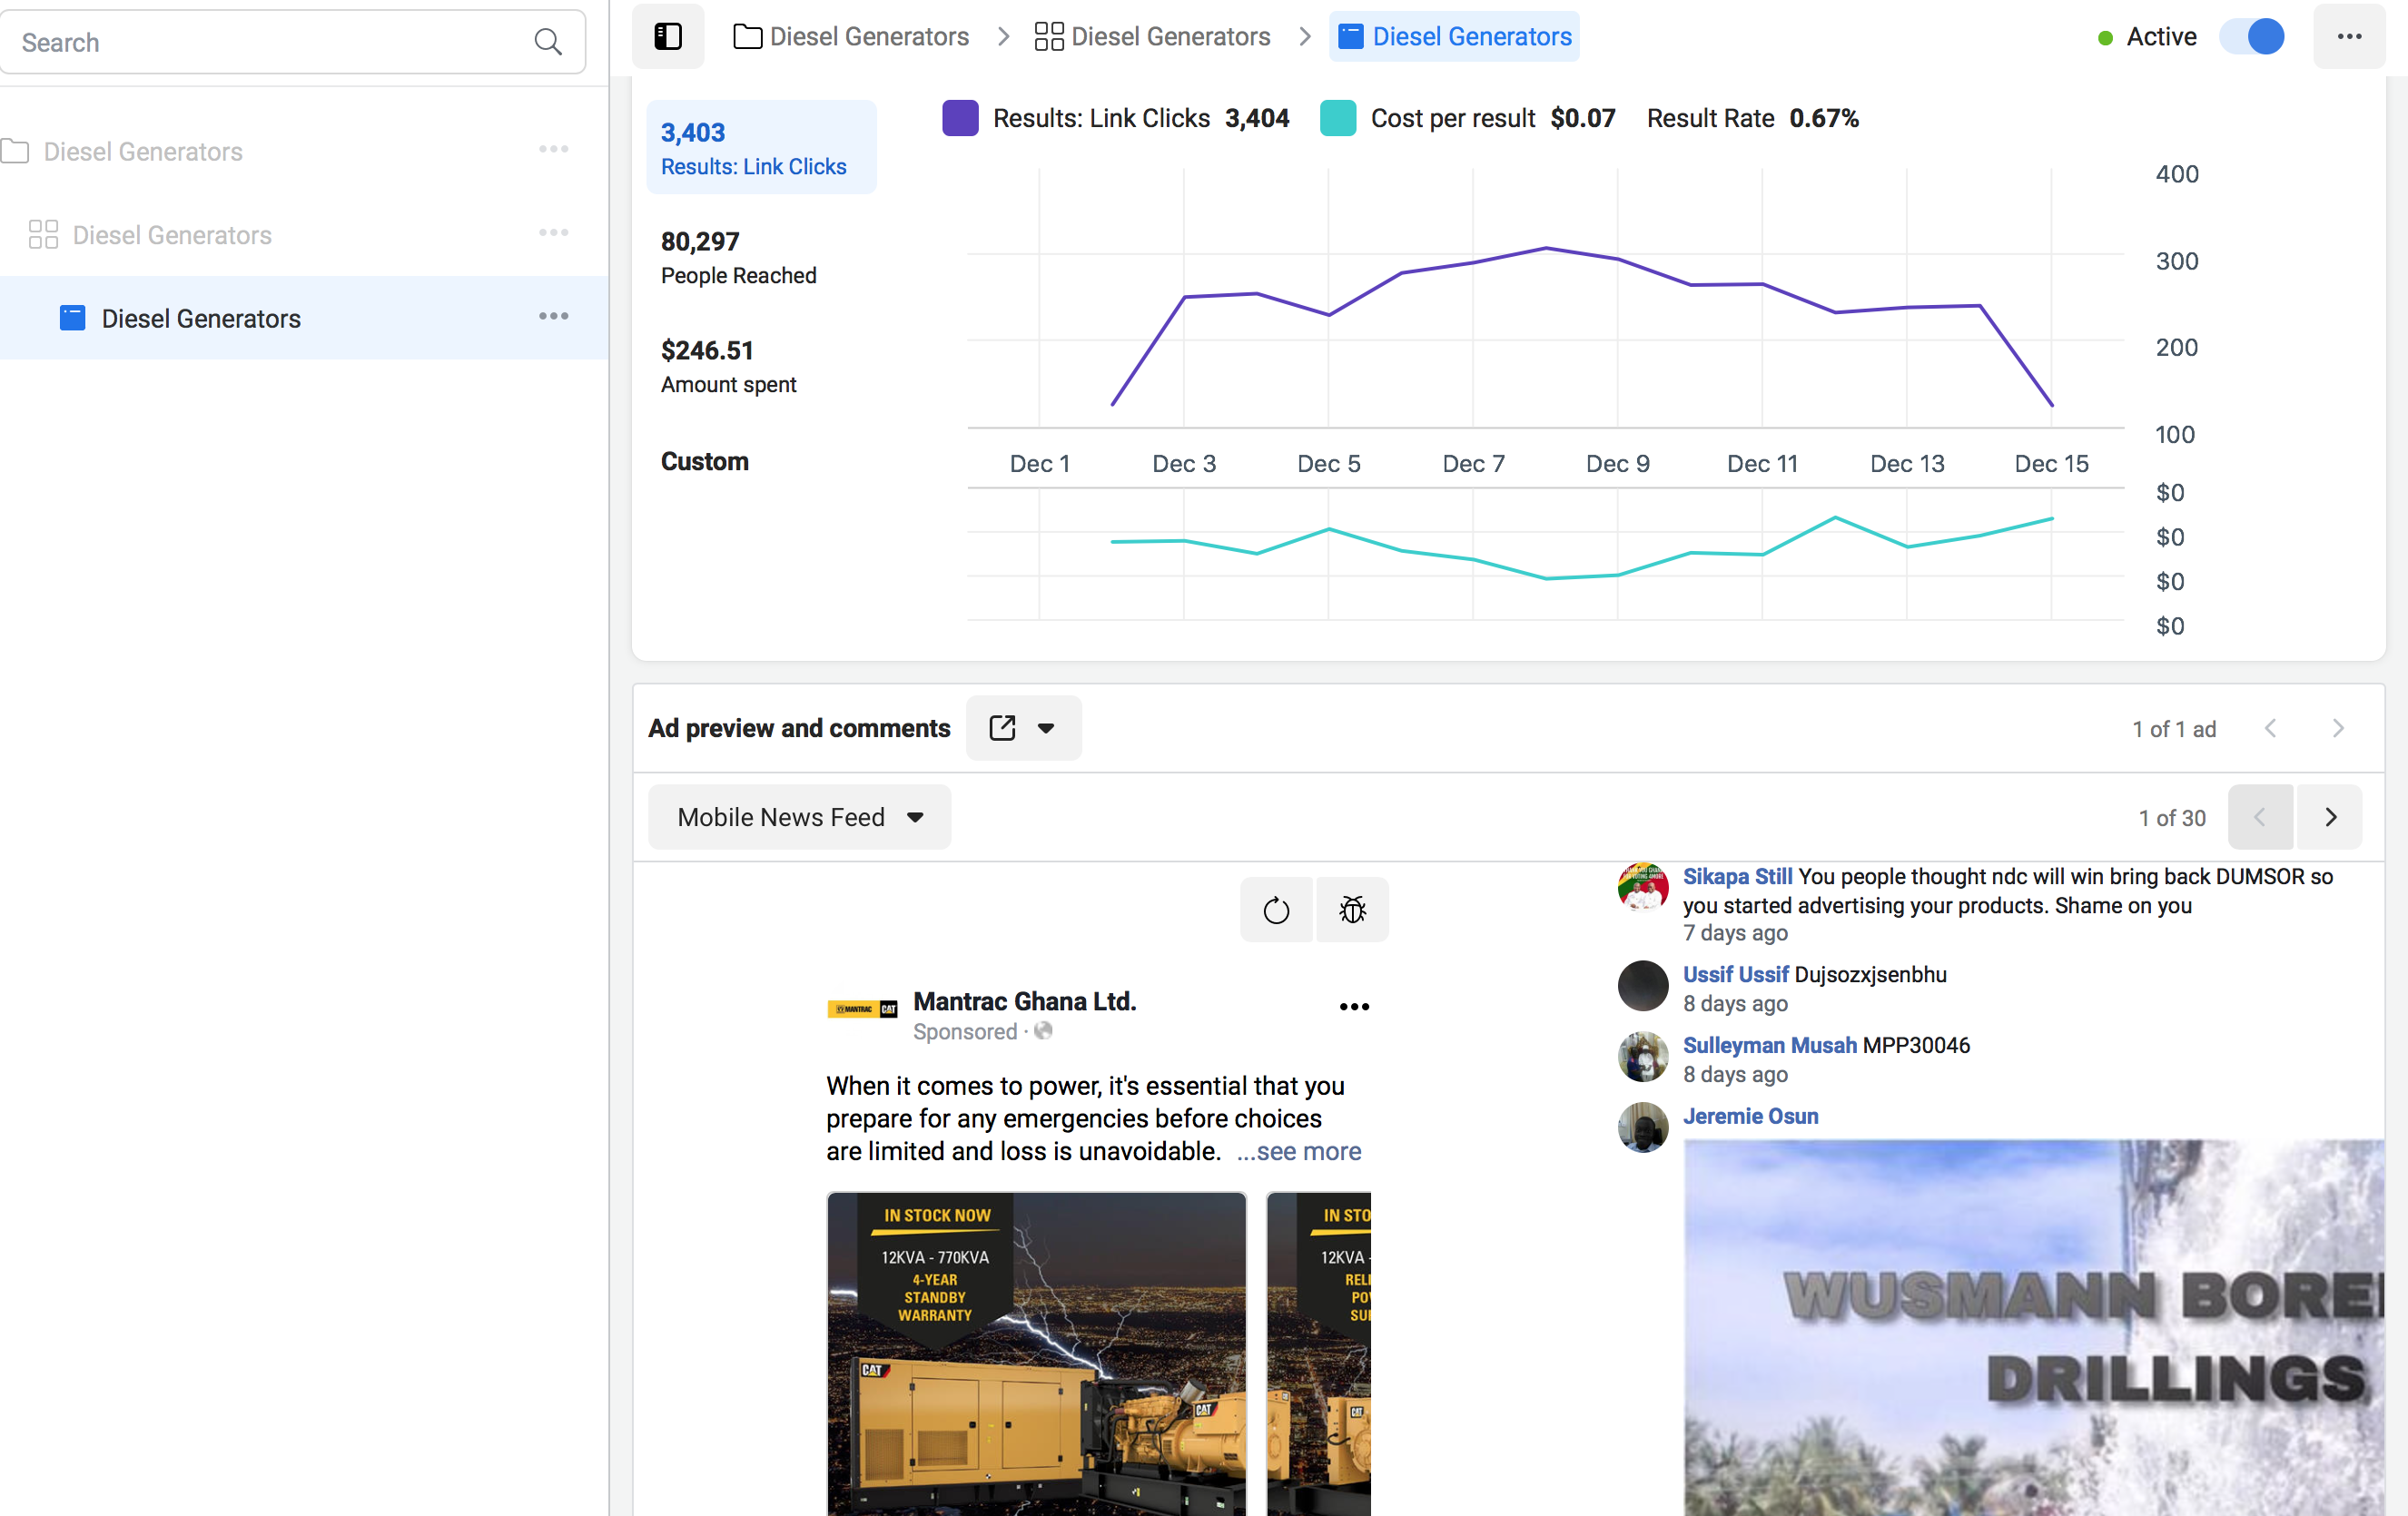Viewport: 2408px width, 1516px height.
Task: Select the 80,297 People Reached metric
Action: (x=738, y=257)
